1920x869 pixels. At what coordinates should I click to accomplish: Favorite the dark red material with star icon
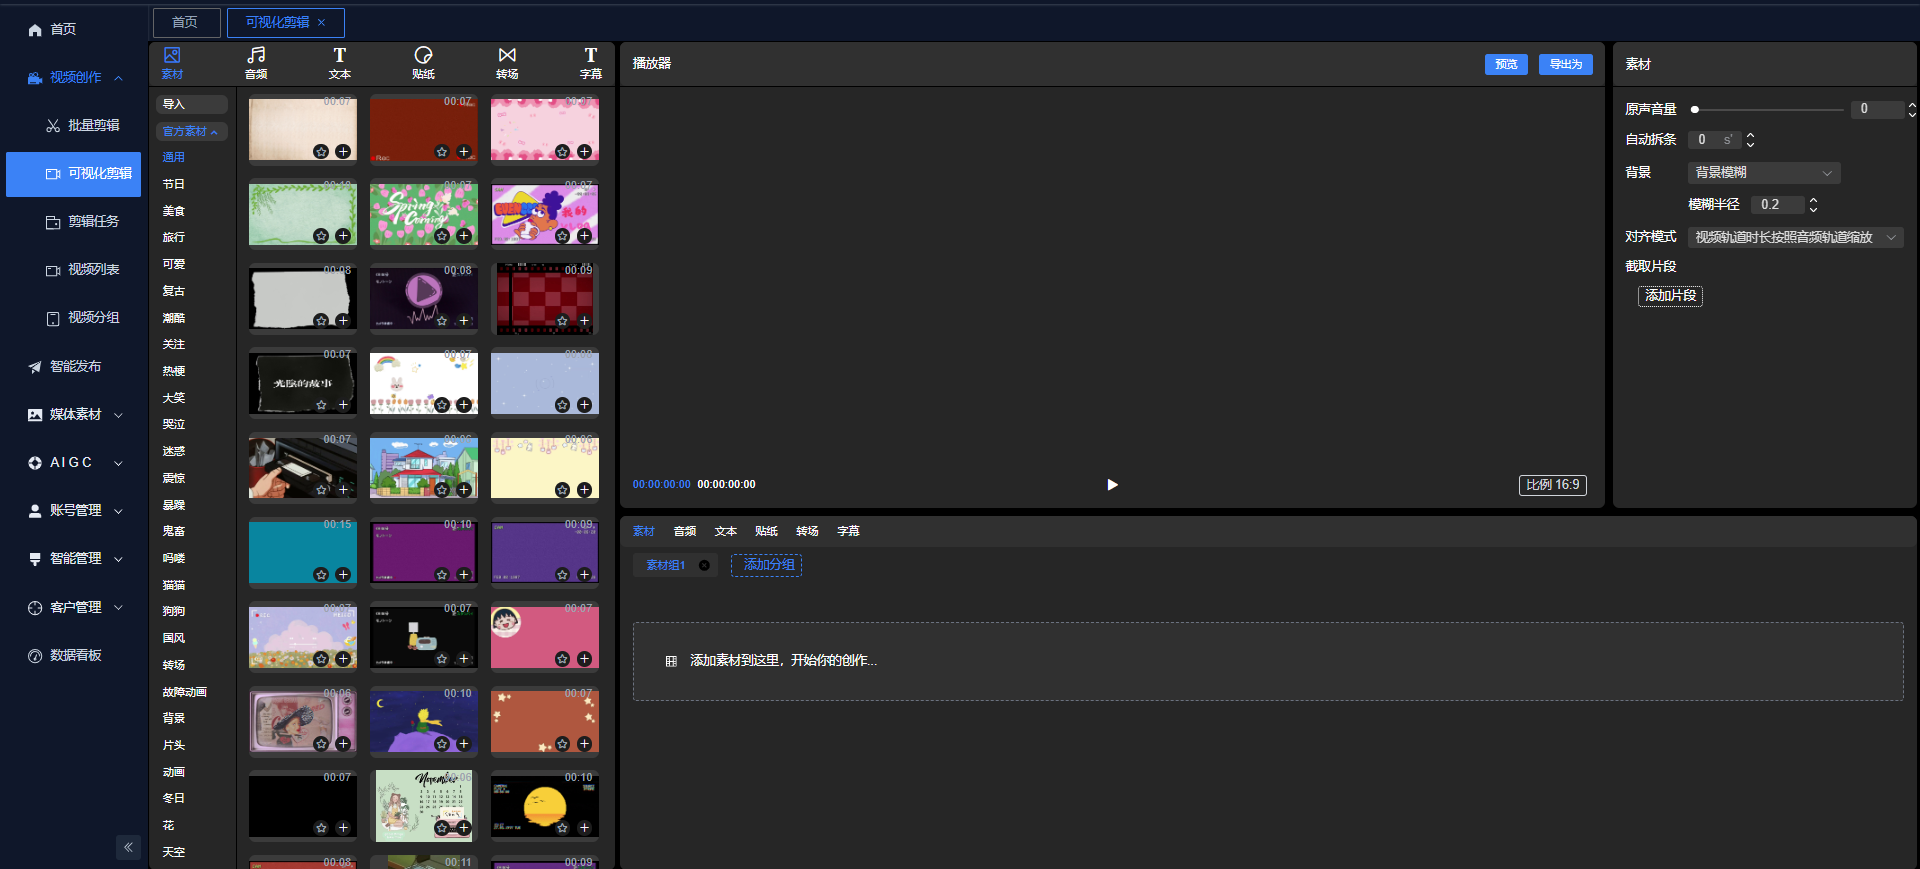442,152
